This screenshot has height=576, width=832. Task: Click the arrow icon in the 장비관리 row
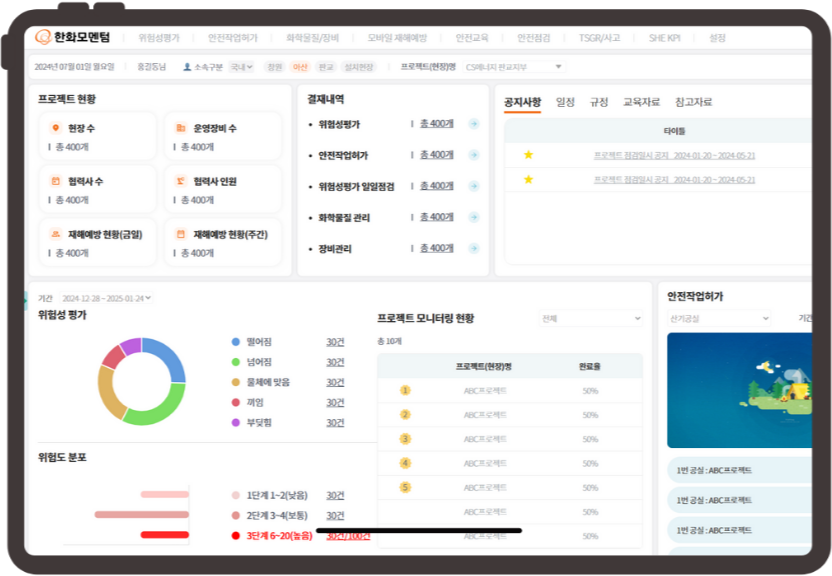tap(474, 248)
